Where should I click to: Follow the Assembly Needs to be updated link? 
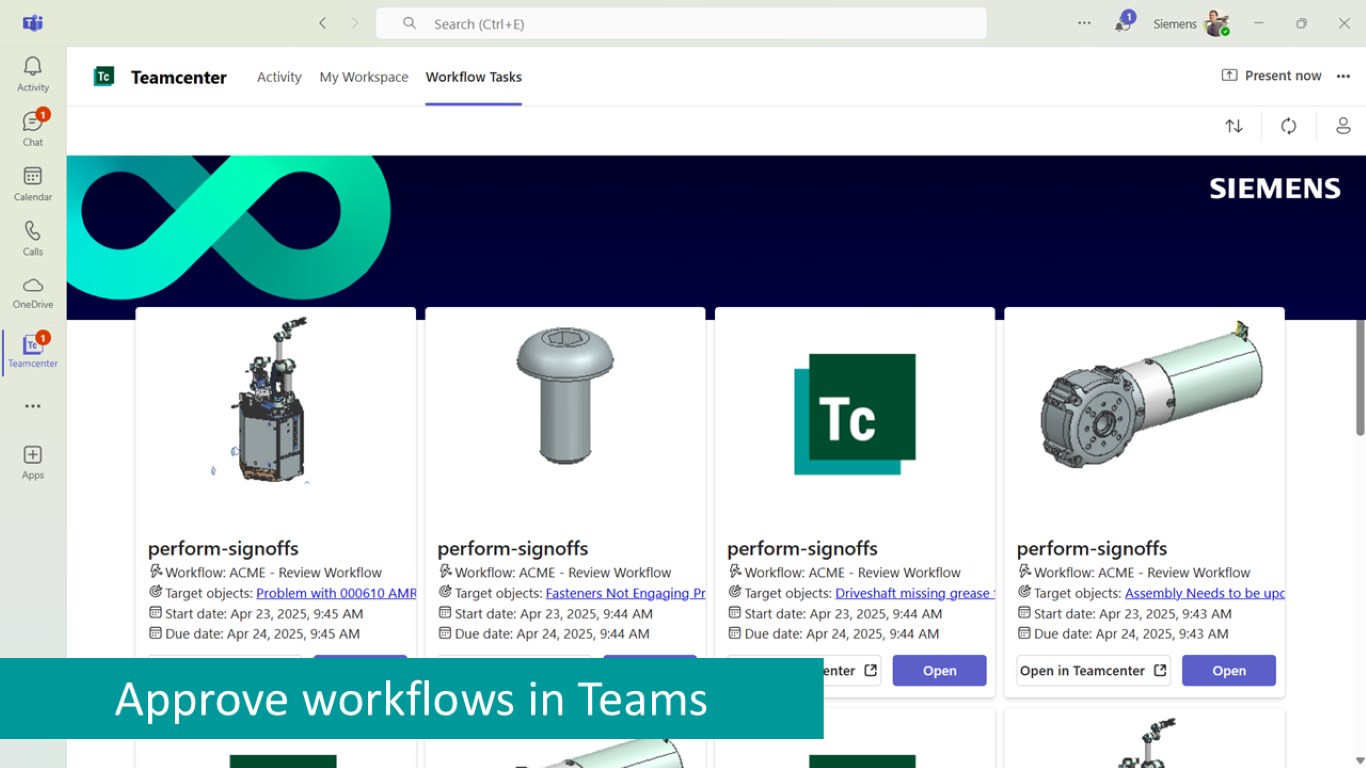[1205, 593]
